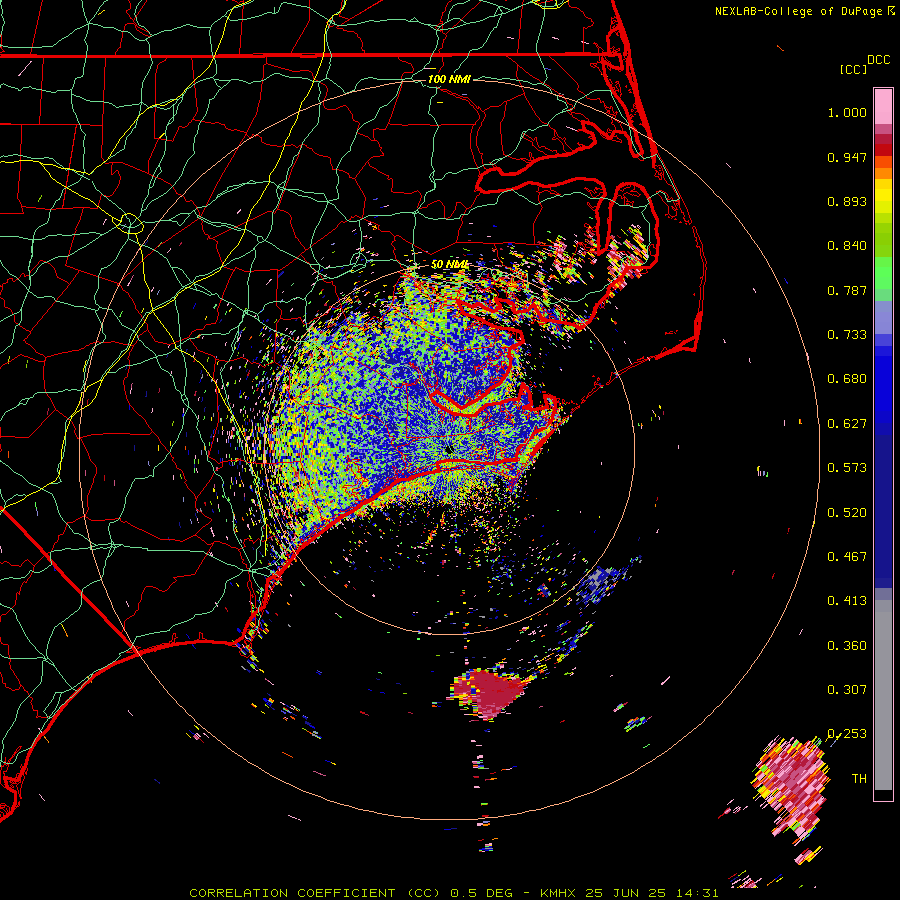Select the 0.307 scale value
This screenshot has height=900, width=900.
[847, 690]
